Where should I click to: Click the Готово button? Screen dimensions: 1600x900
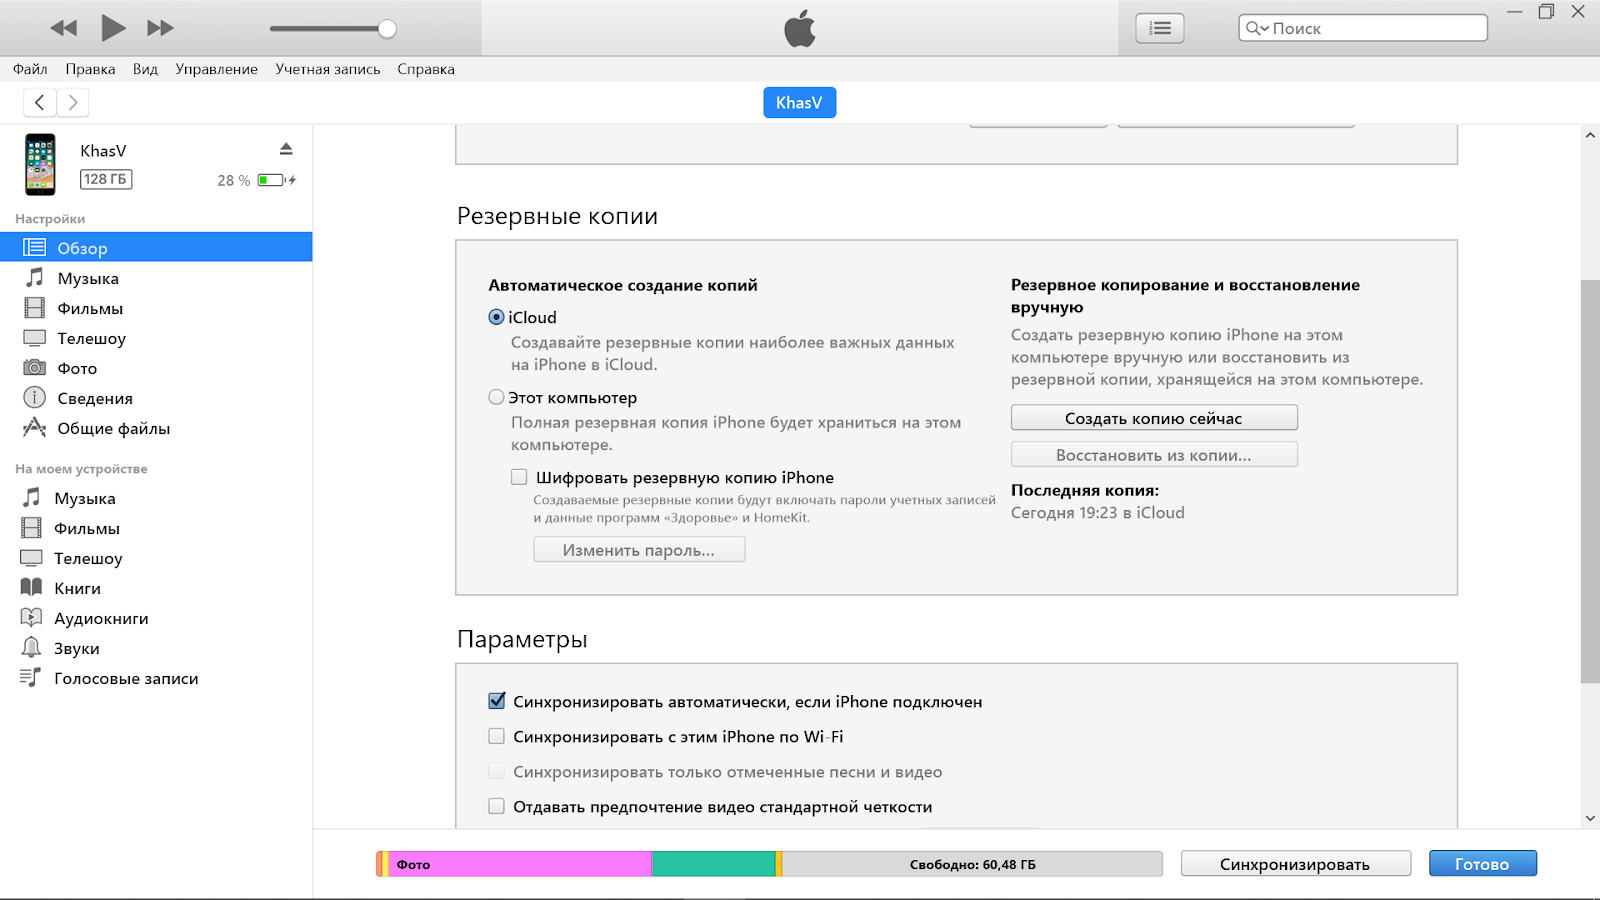1482,864
